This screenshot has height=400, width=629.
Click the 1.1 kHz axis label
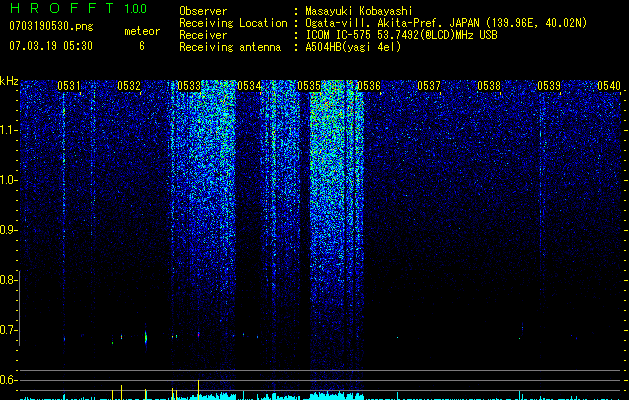(x=8, y=130)
